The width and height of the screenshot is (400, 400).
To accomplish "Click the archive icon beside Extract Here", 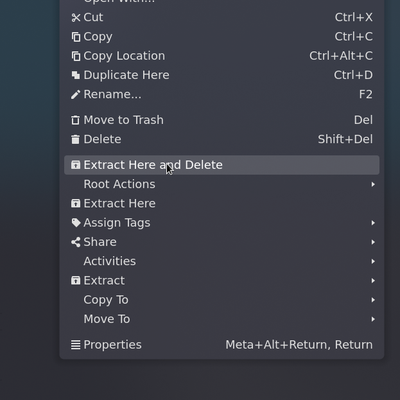I will click(76, 204).
